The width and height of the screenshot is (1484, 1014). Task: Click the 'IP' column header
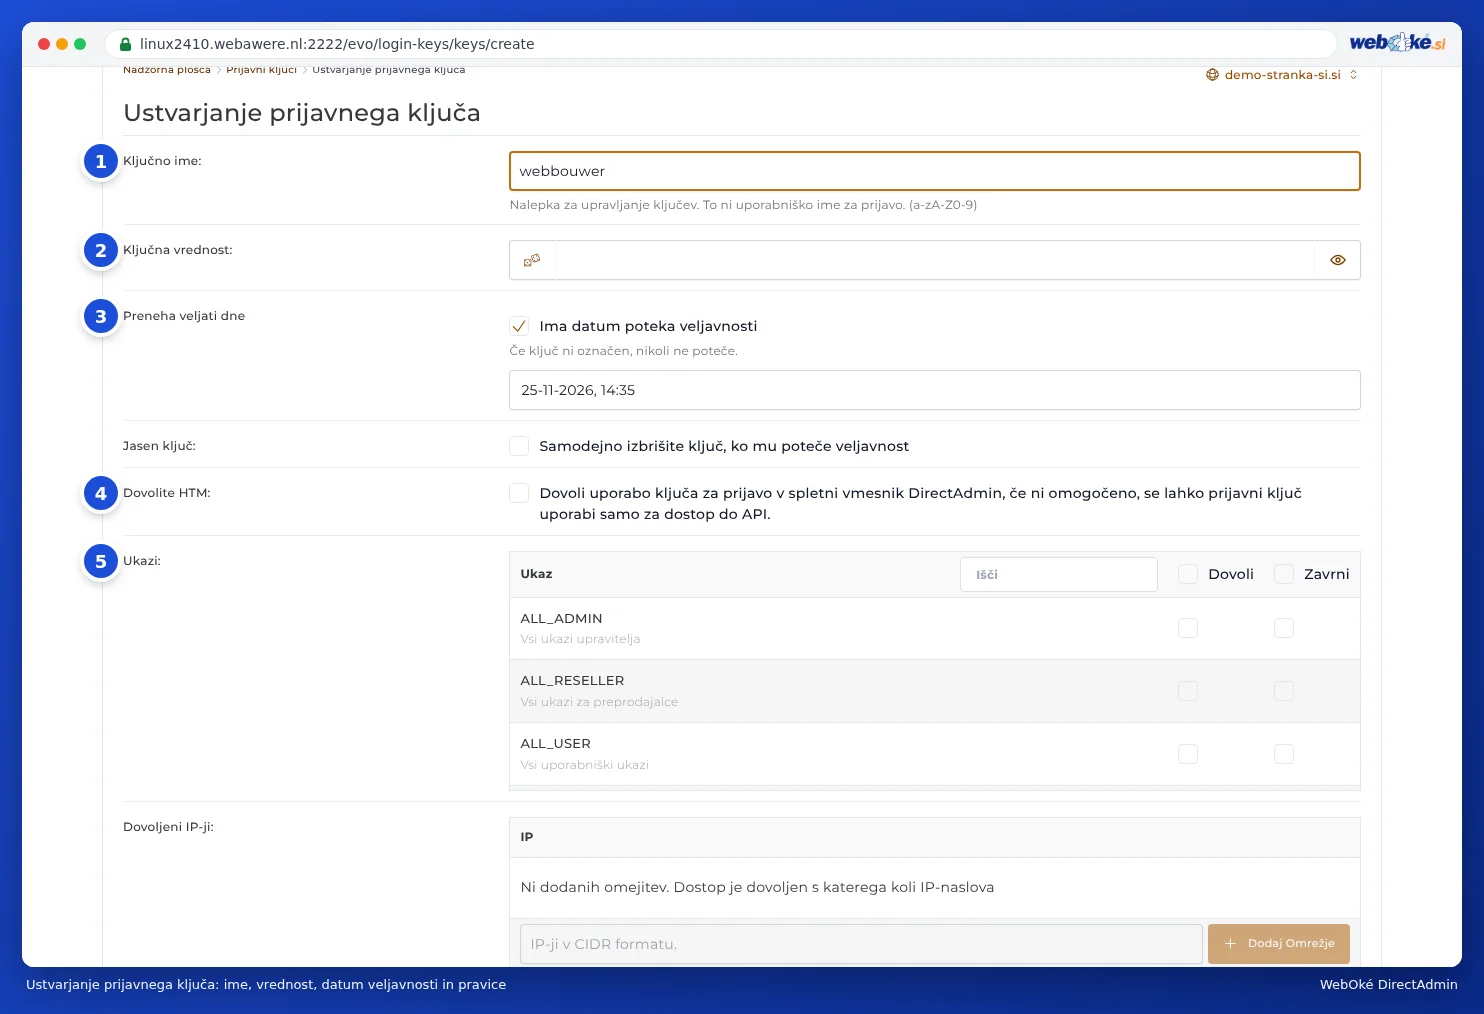point(527,837)
